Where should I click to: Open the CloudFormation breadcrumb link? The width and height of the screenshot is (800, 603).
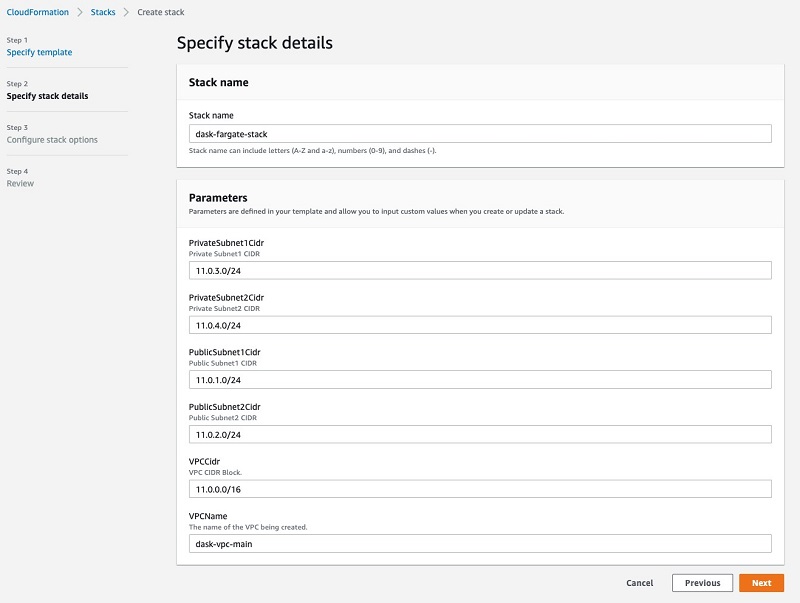click(37, 12)
